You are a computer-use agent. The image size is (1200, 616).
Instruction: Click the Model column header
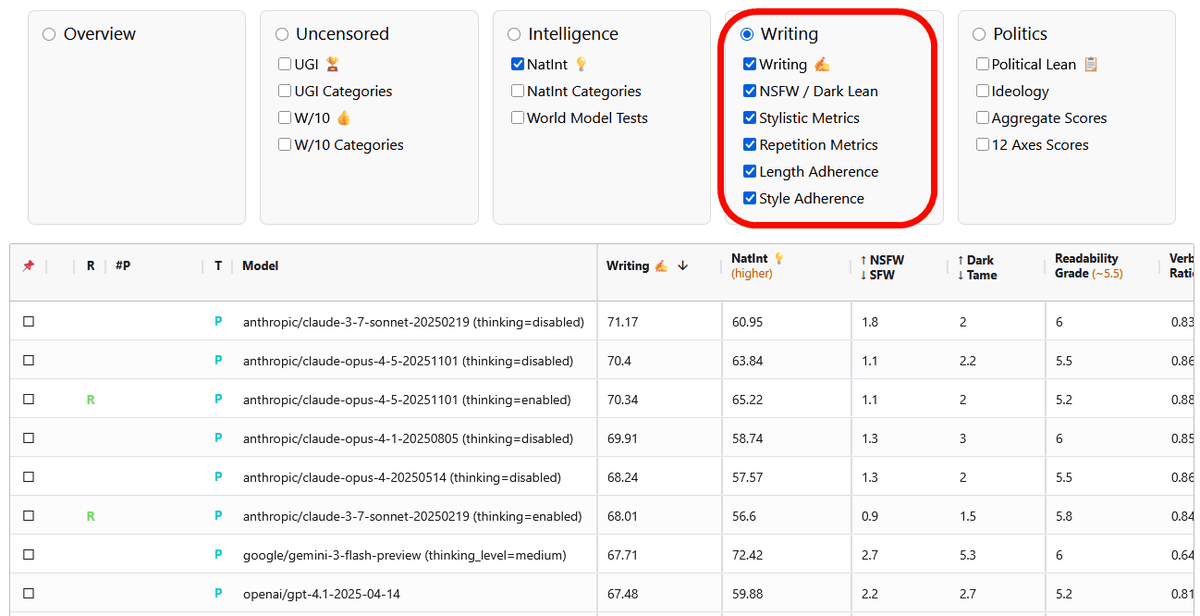click(x=260, y=266)
